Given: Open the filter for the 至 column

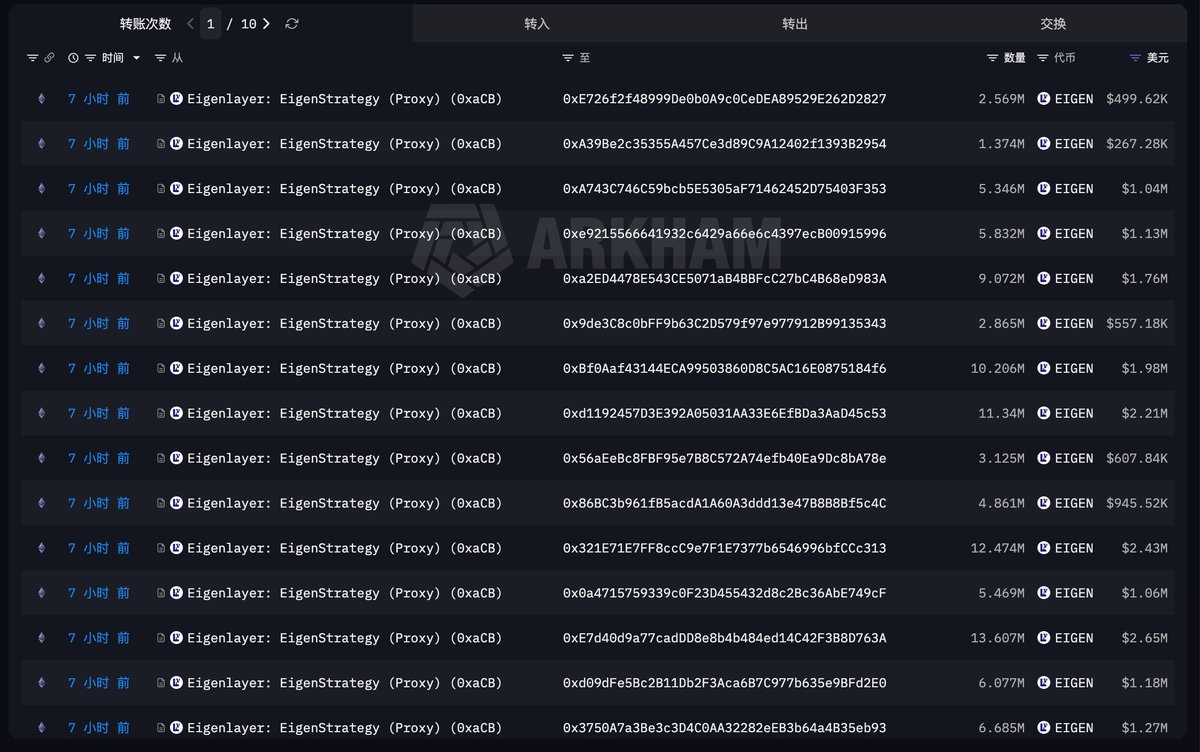Looking at the screenshot, I should [568, 58].
